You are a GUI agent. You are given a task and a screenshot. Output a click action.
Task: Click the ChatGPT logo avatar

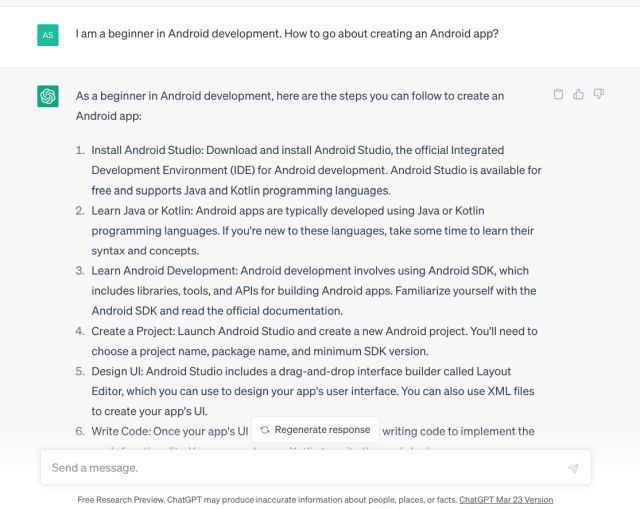pos(48,96)
